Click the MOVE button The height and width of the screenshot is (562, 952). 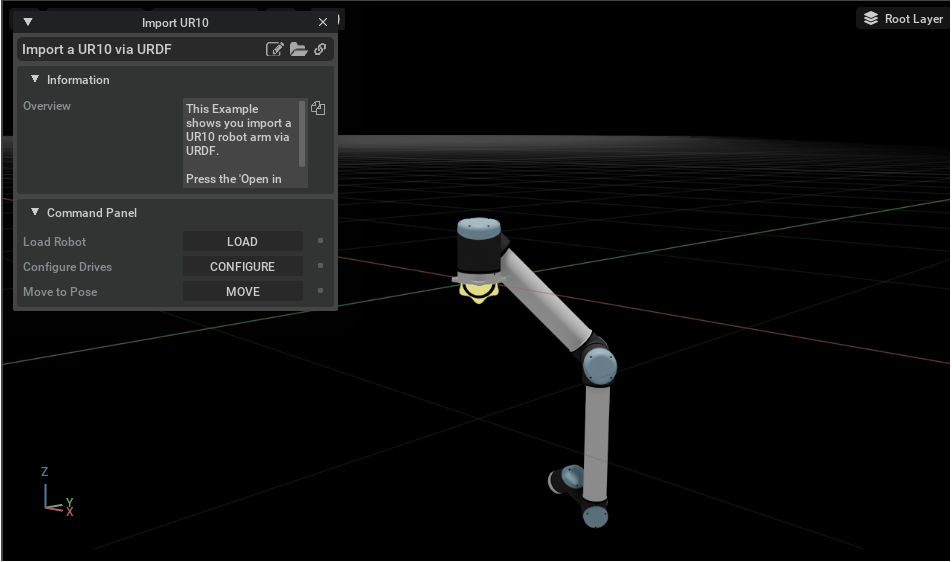[x=242, y=291]
